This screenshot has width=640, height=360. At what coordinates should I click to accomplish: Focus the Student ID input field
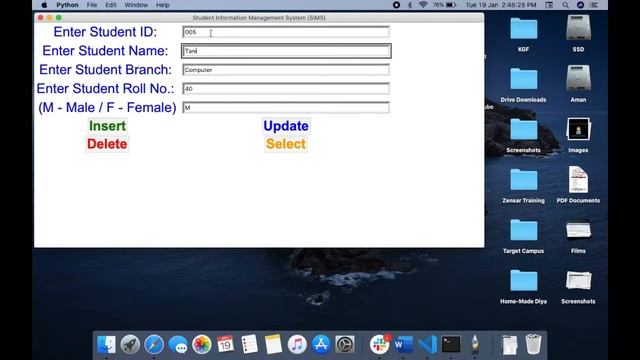(x=286, y=32)
